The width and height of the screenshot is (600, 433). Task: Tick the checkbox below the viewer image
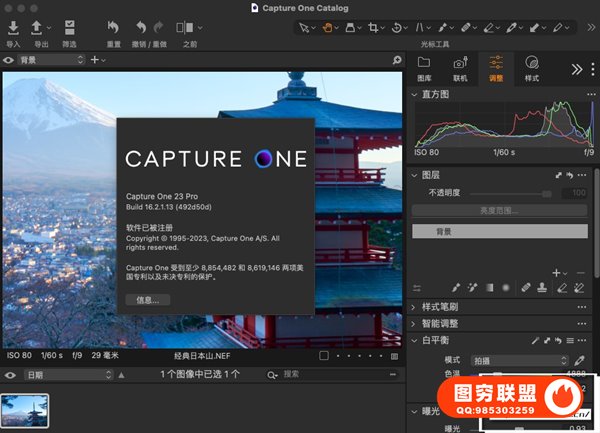pos(324,355)
